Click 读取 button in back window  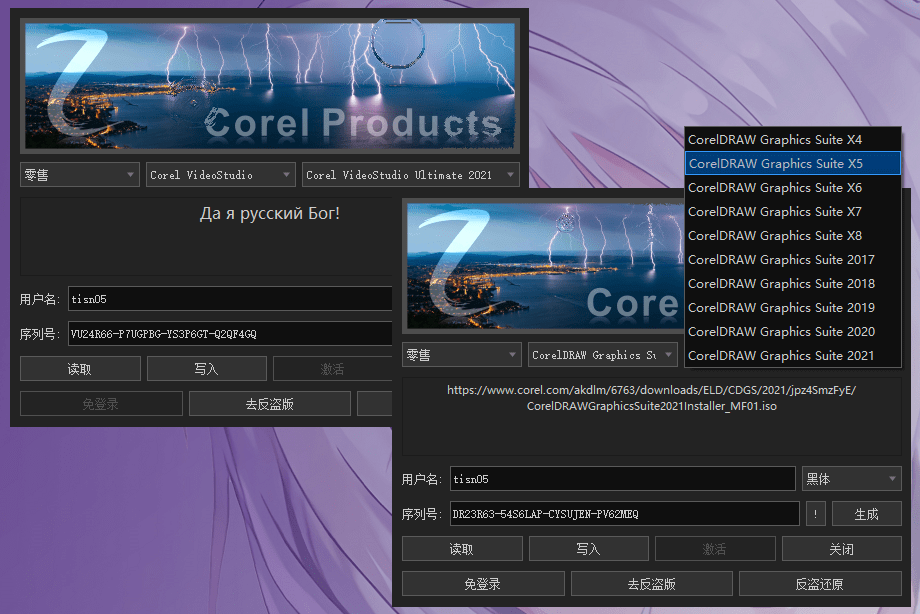(x=80, y=369)
